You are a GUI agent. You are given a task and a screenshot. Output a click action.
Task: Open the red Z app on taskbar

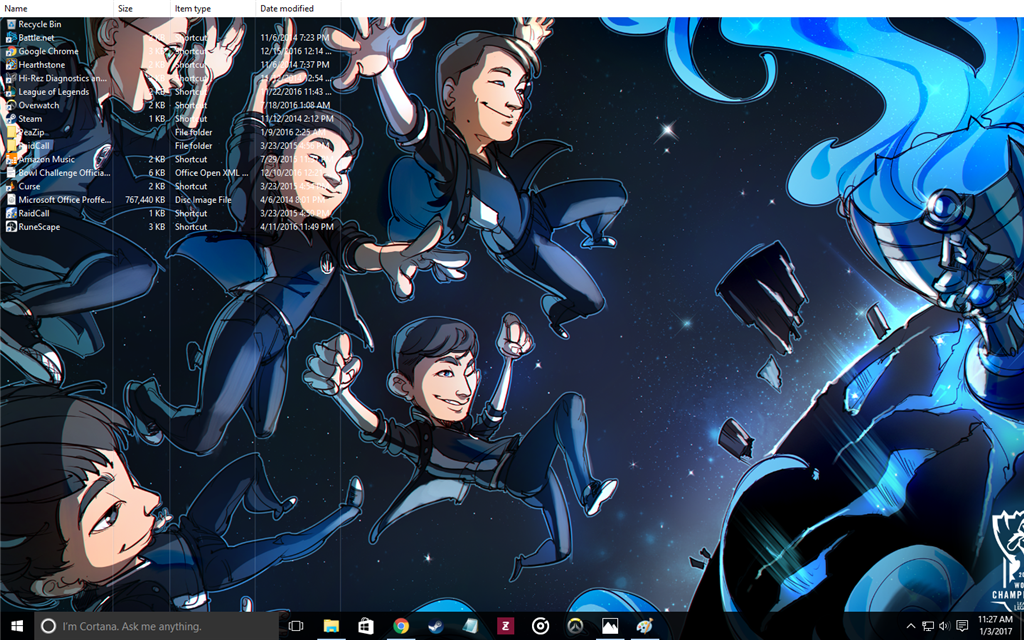[505, 626]
